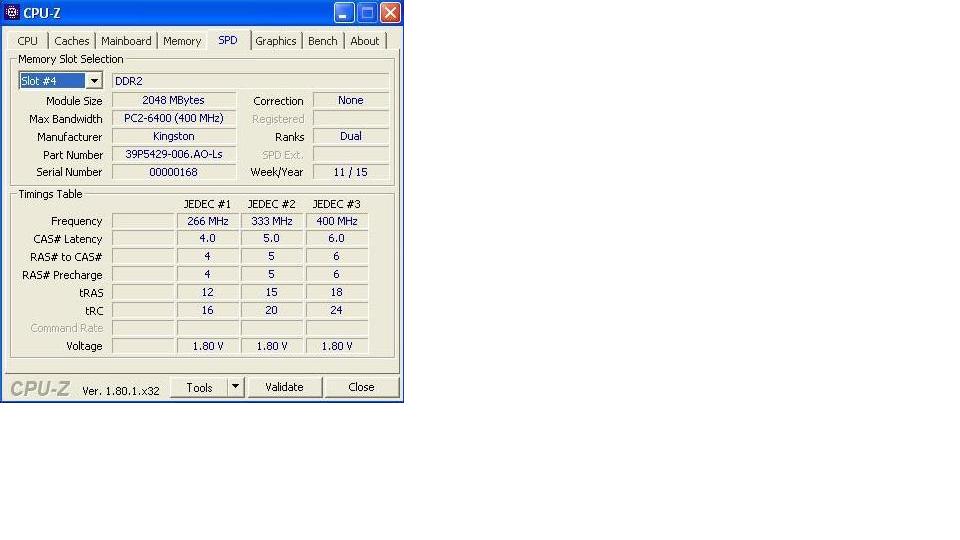Maximize the CPU-Z window
Viewport: 960px width, 540px height.
[367, 13]
